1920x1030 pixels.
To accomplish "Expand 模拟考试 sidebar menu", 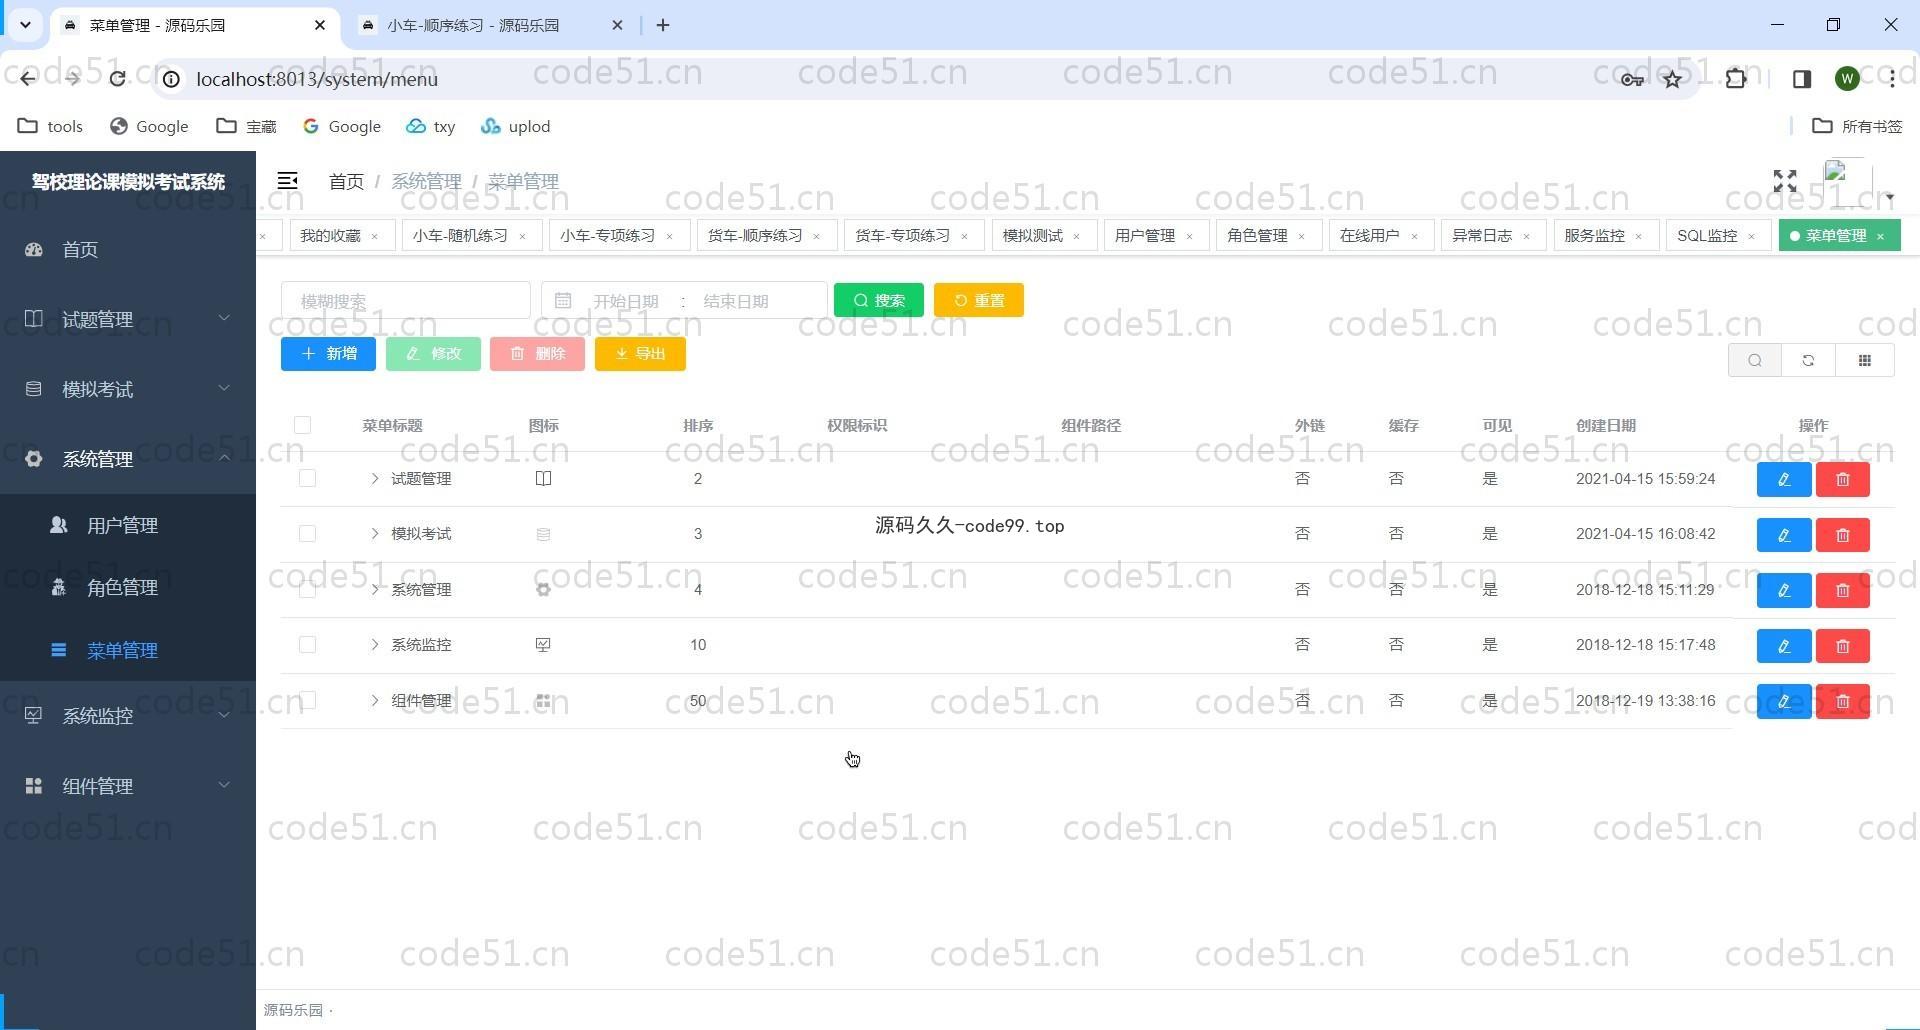I will (128, 389).
